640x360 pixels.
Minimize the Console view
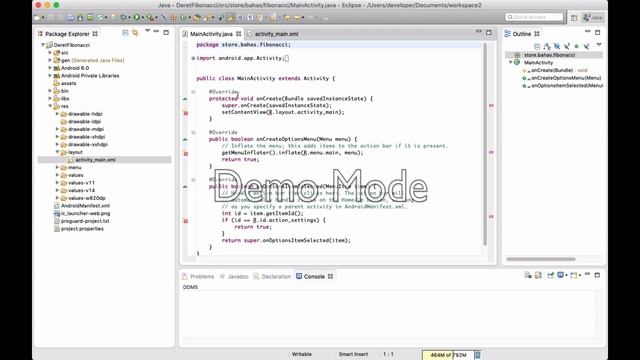click(587, 275)
